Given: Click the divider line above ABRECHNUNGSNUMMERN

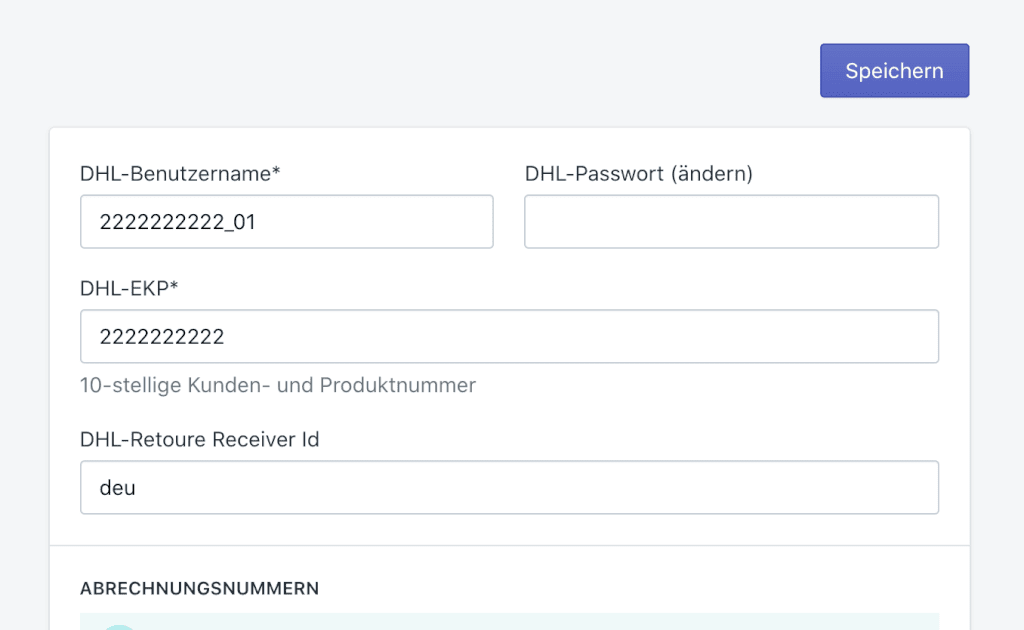Looking at the screenshot, I should (509, 546).
